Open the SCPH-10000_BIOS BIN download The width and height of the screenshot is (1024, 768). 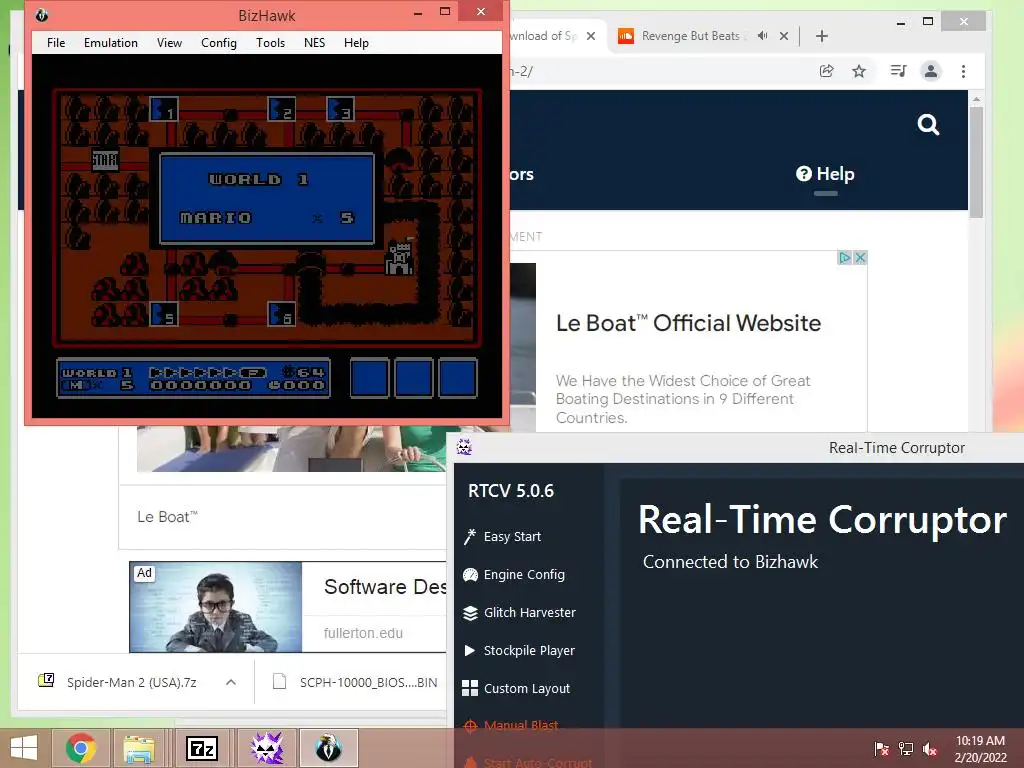point(355,682)
